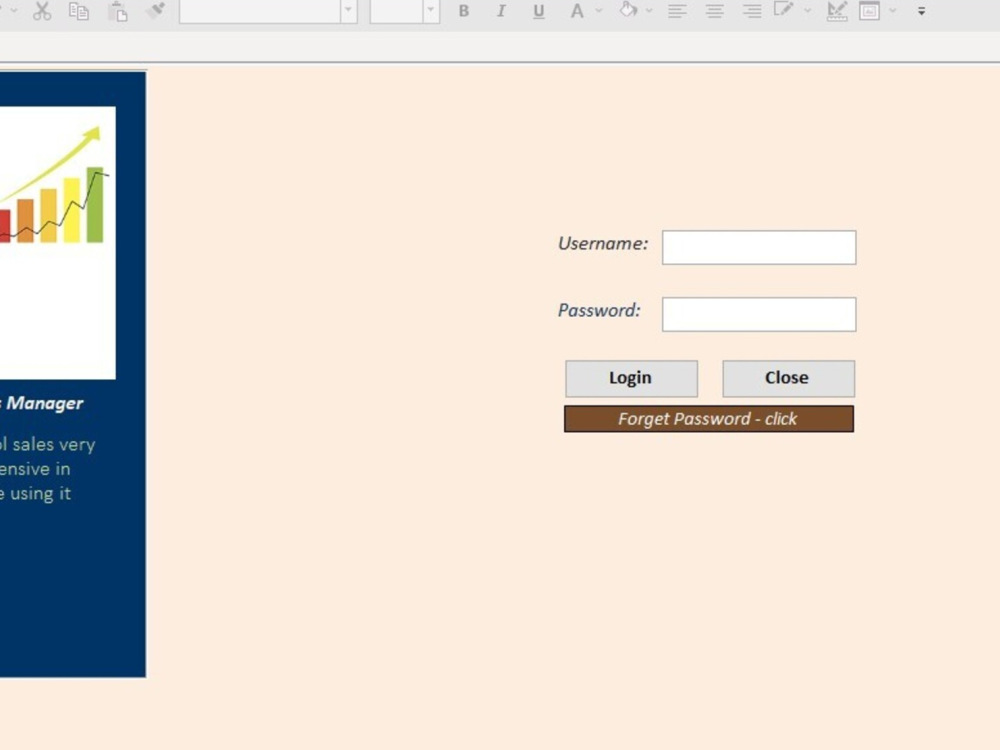Screen dimensions: 1000x750
Task: Apply the font color A icon
Action: [577, 11]
